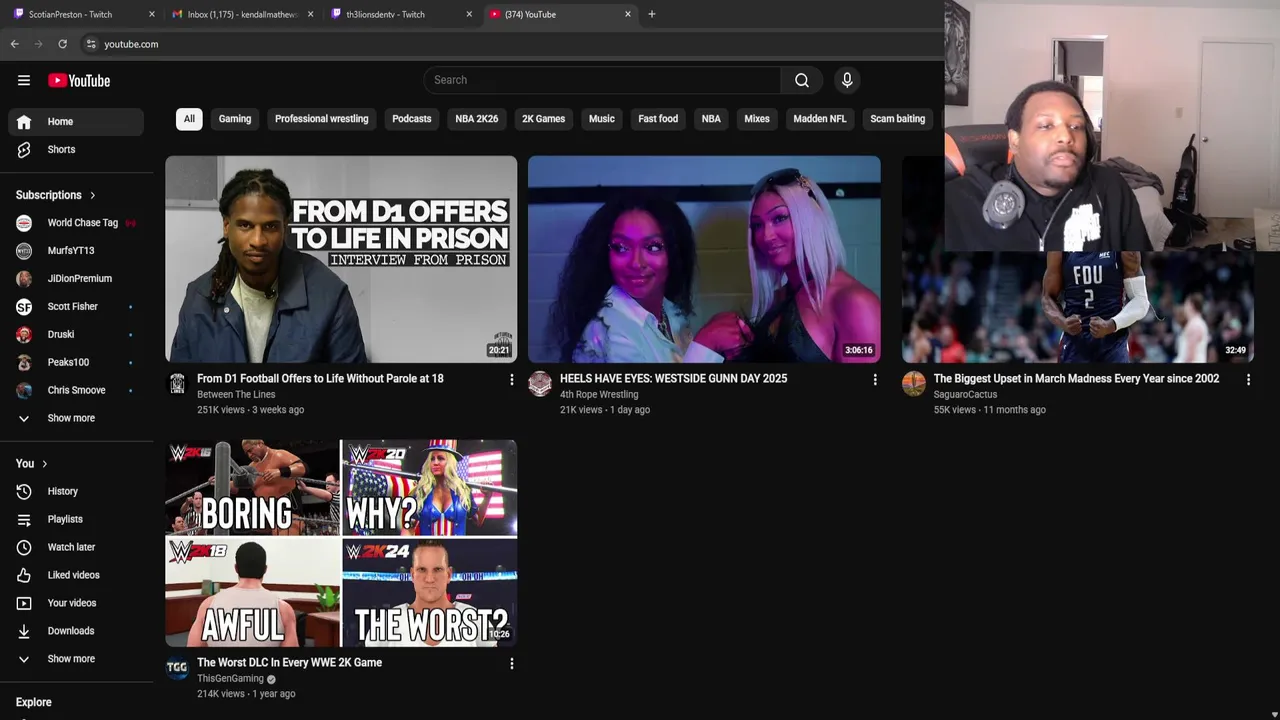Open Playlists in the sidebar
This screenshot has width=1280, height=720.
[76, 519]
